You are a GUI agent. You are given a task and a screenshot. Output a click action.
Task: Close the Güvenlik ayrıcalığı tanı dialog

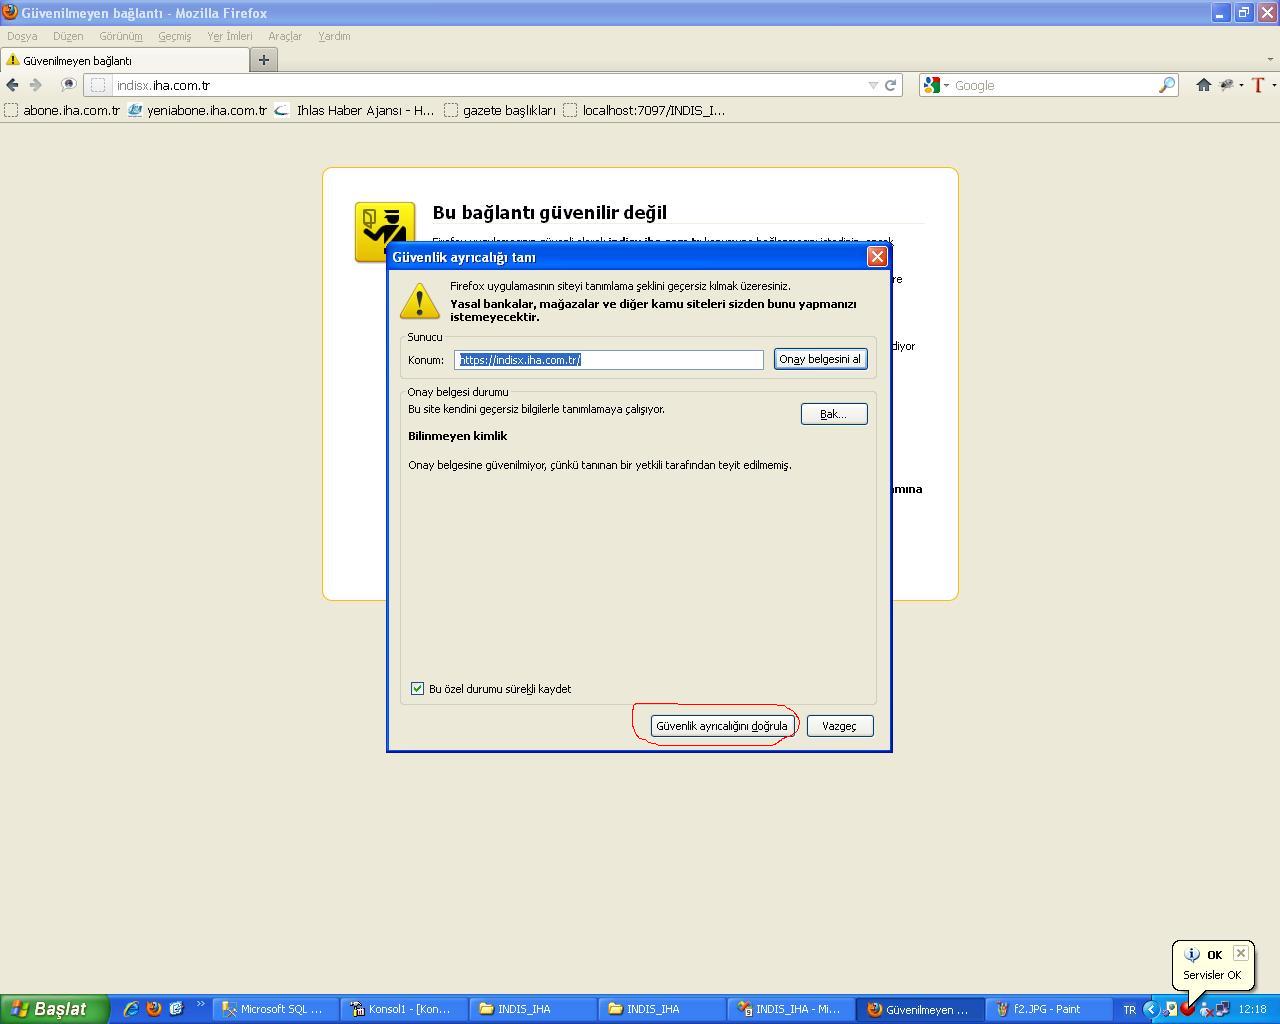tap(877, 256)
